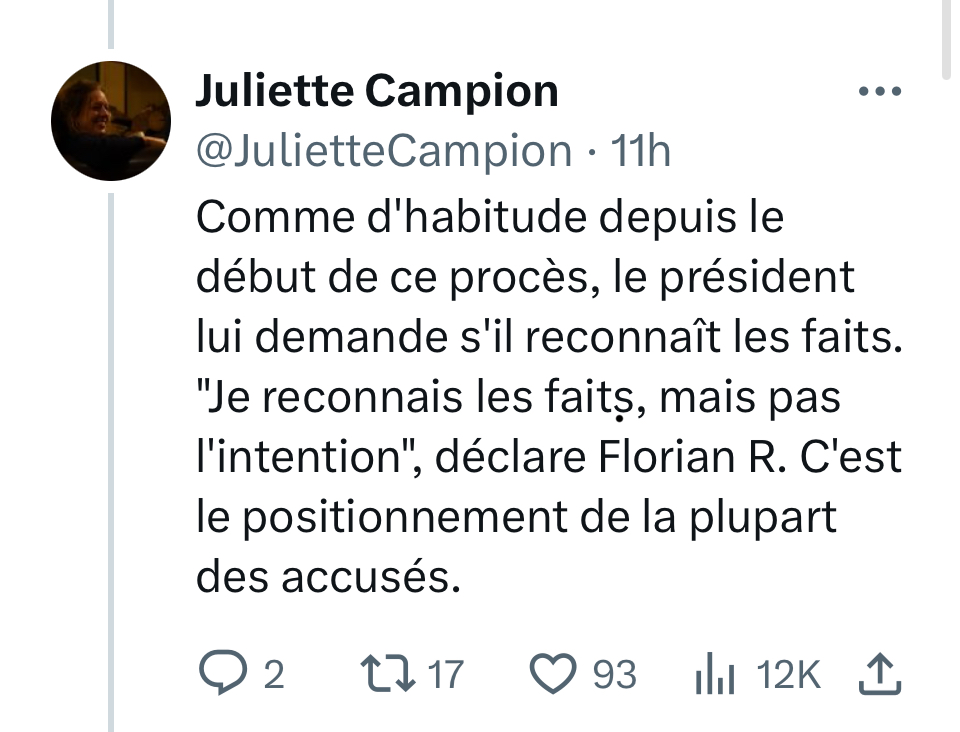
Task: Click the thread line segment above the avatar
Action: click(110, 25)
